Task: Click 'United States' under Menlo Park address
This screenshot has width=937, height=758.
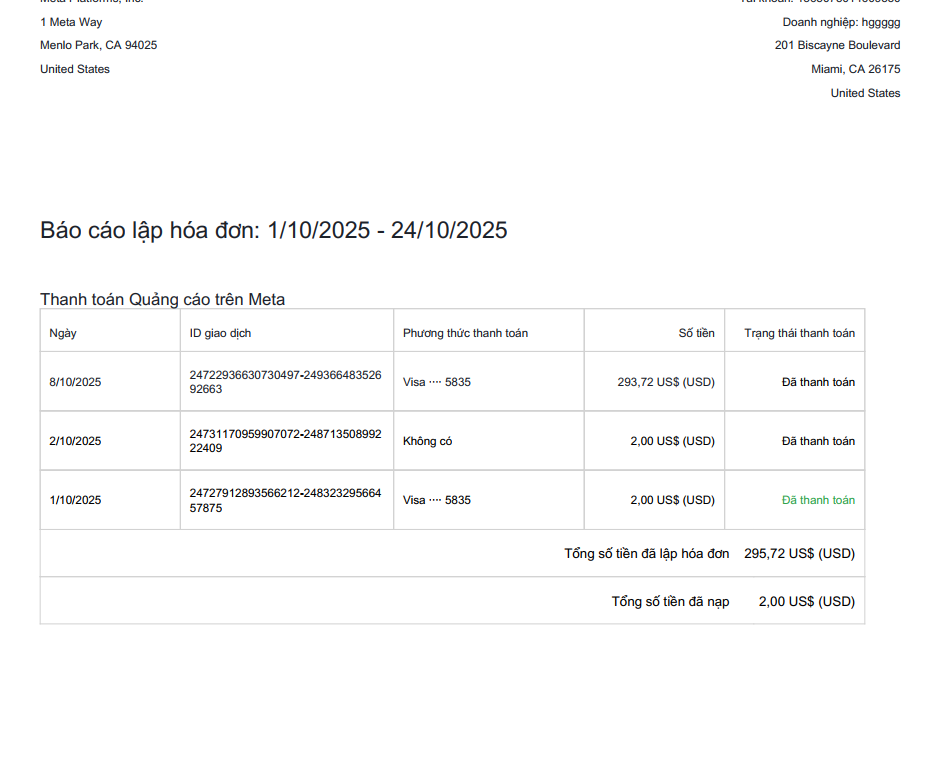Action: pyautogui.click(x=75, y=69)
